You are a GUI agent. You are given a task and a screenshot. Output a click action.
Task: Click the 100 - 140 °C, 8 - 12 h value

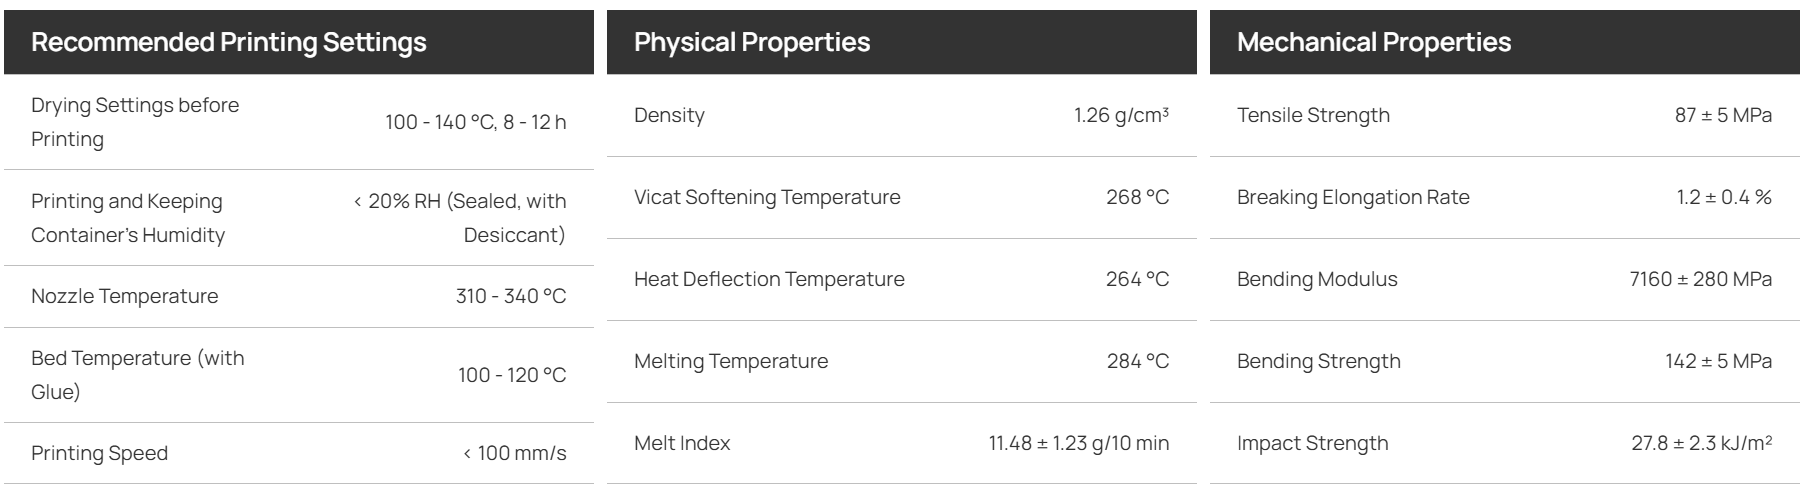pos(476,122)
